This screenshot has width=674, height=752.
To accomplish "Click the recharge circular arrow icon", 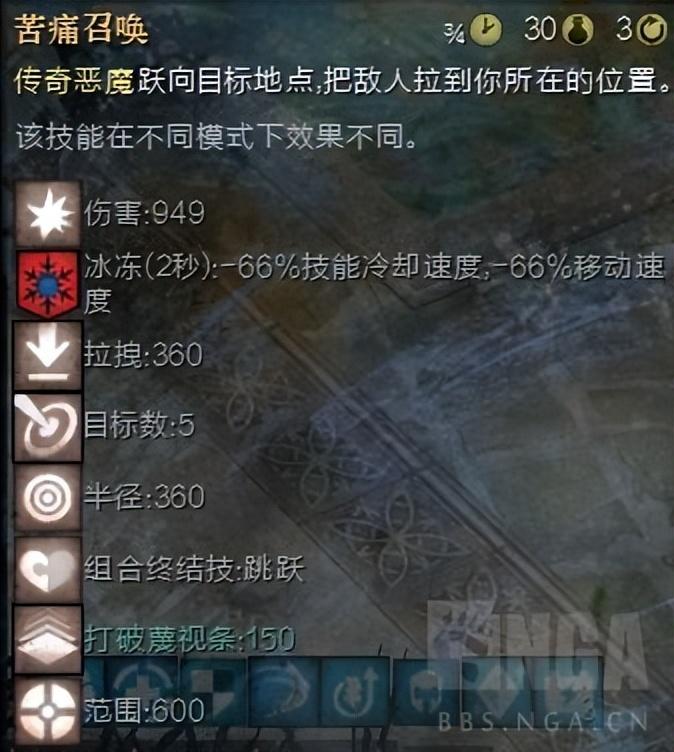I will 651,30.
